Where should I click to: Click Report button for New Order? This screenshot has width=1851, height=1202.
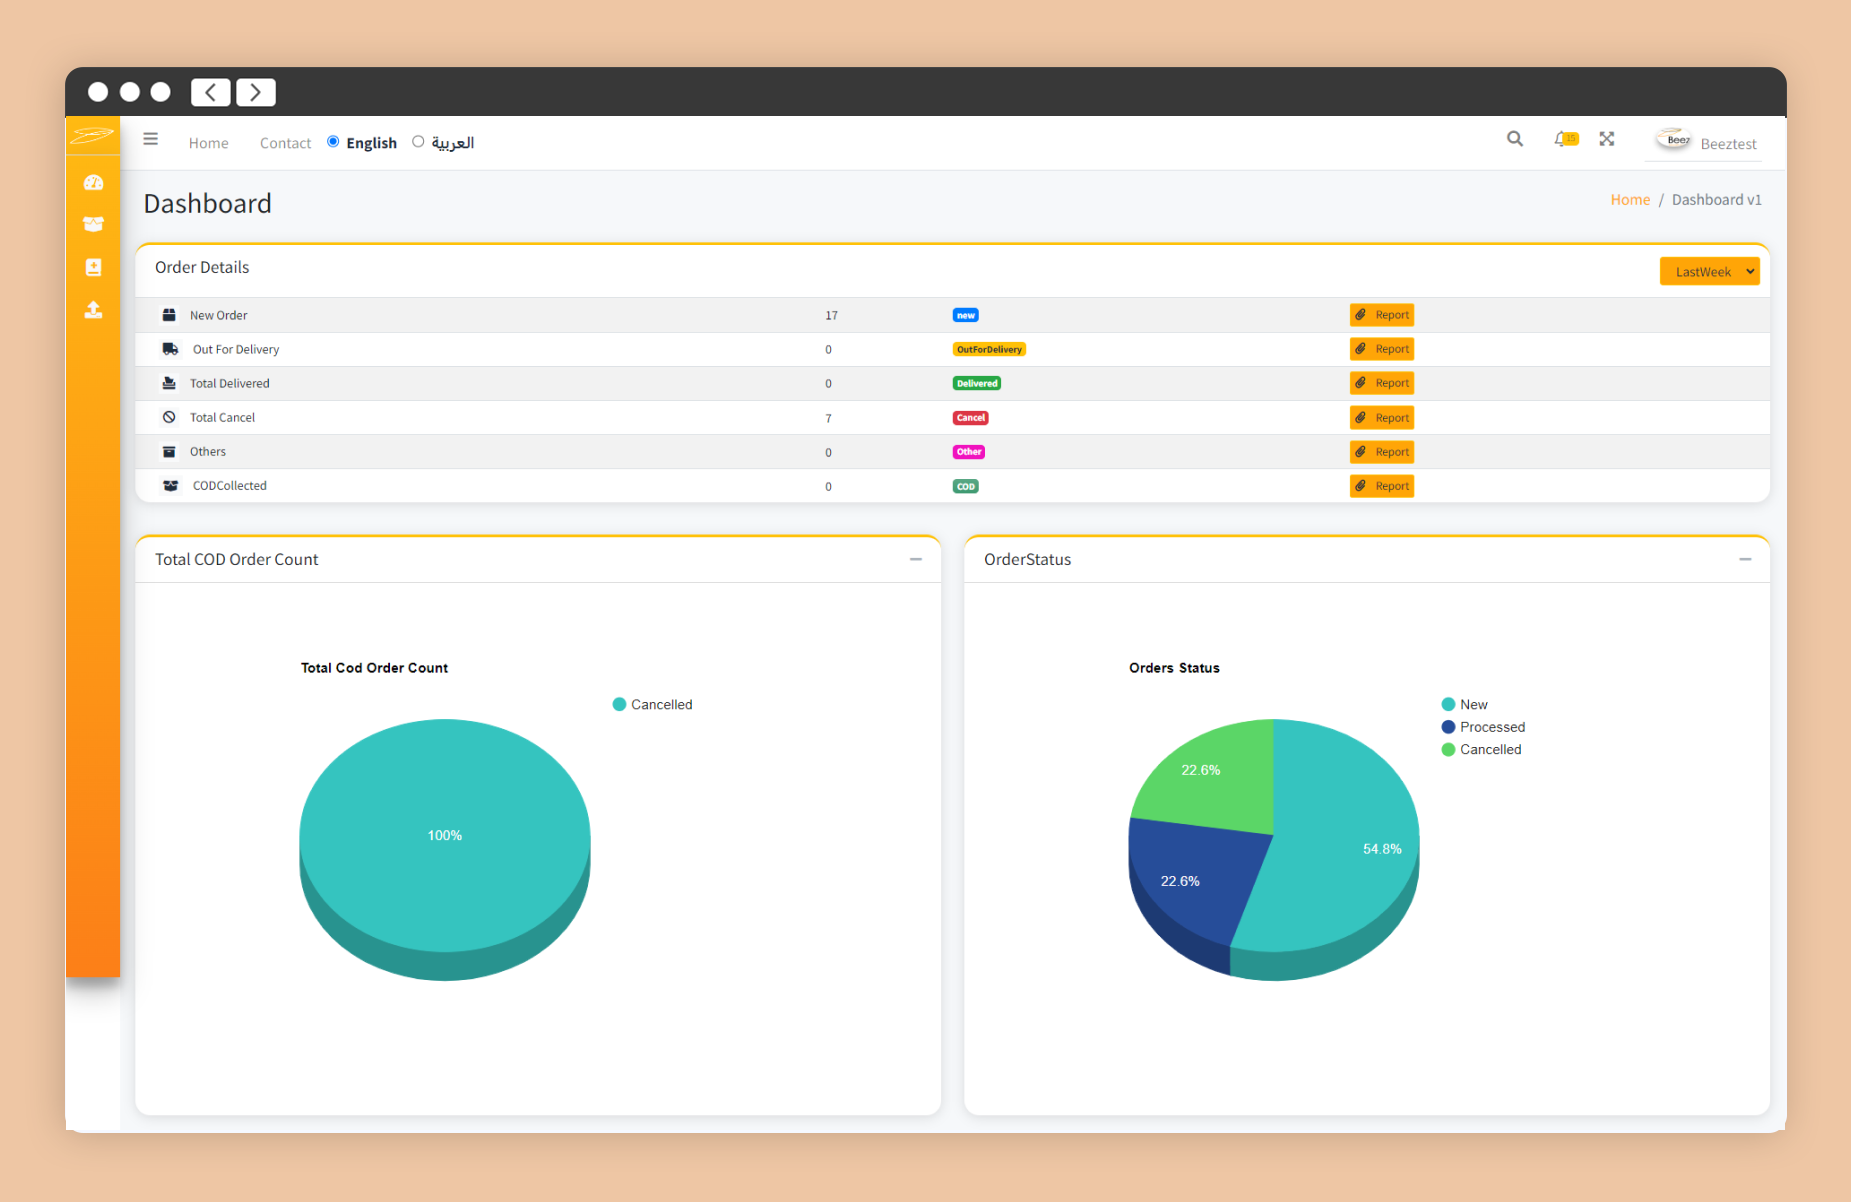point(1381,315)
